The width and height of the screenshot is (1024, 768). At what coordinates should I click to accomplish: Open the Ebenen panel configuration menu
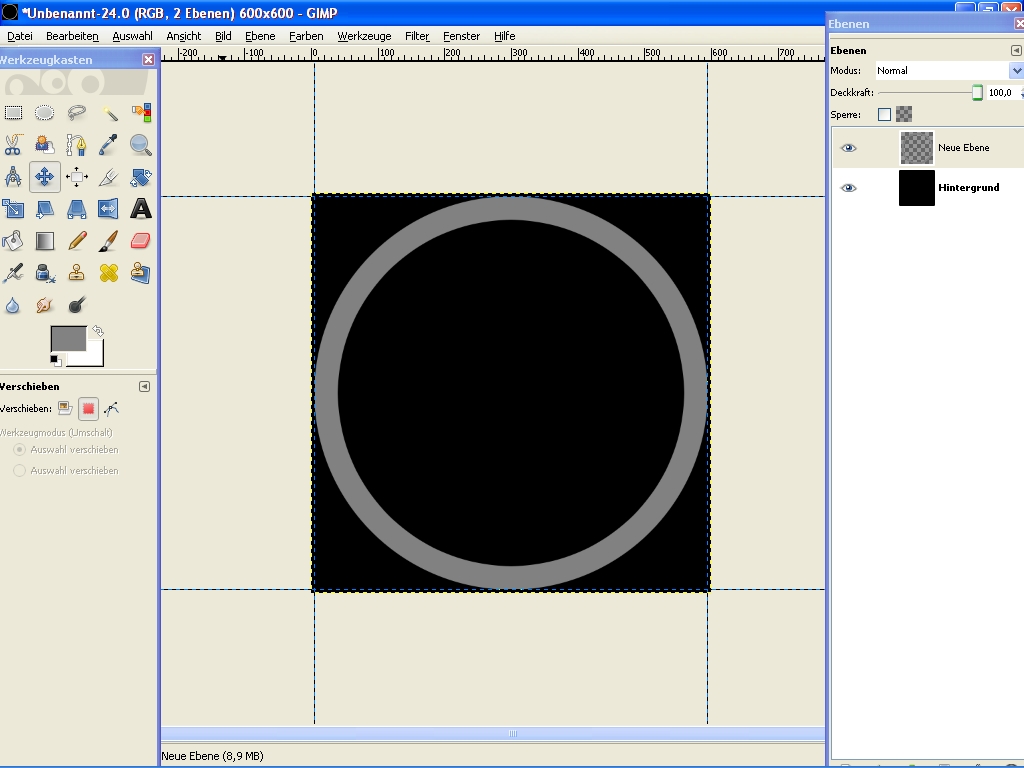coord(1016,50)
